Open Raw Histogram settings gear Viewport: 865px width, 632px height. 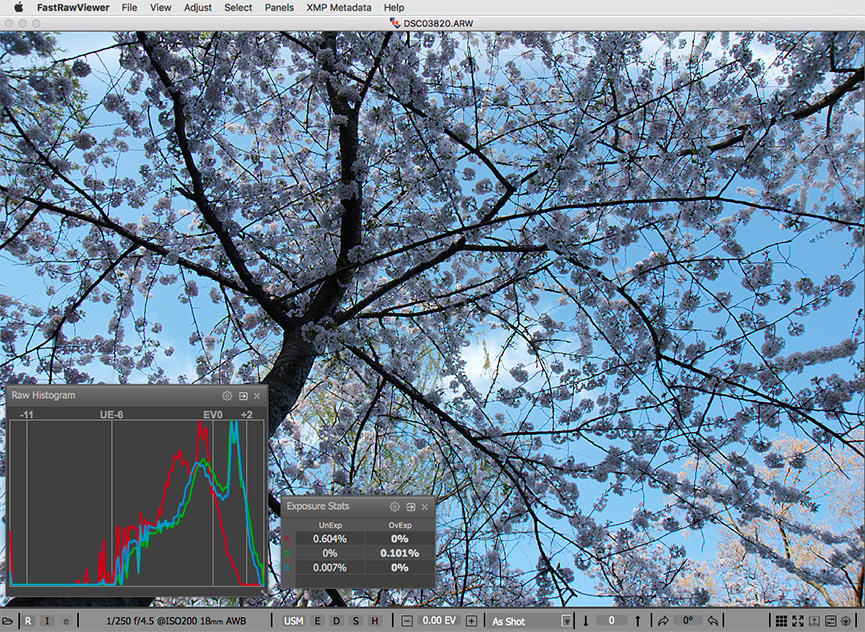tap(227, 396)
